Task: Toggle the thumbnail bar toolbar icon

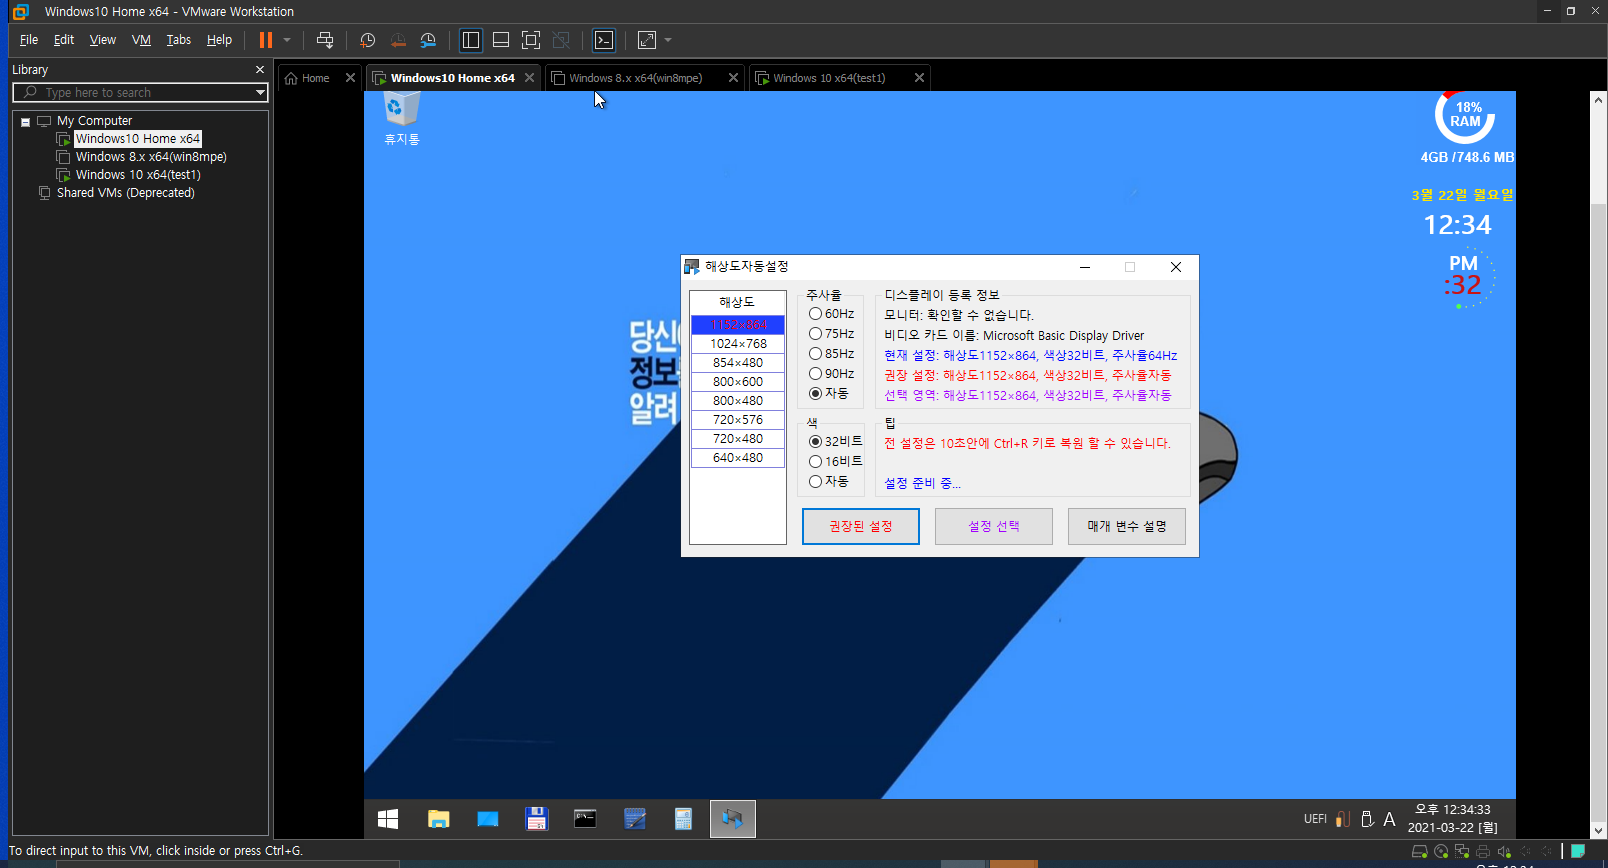Action: tap(501, 40)
